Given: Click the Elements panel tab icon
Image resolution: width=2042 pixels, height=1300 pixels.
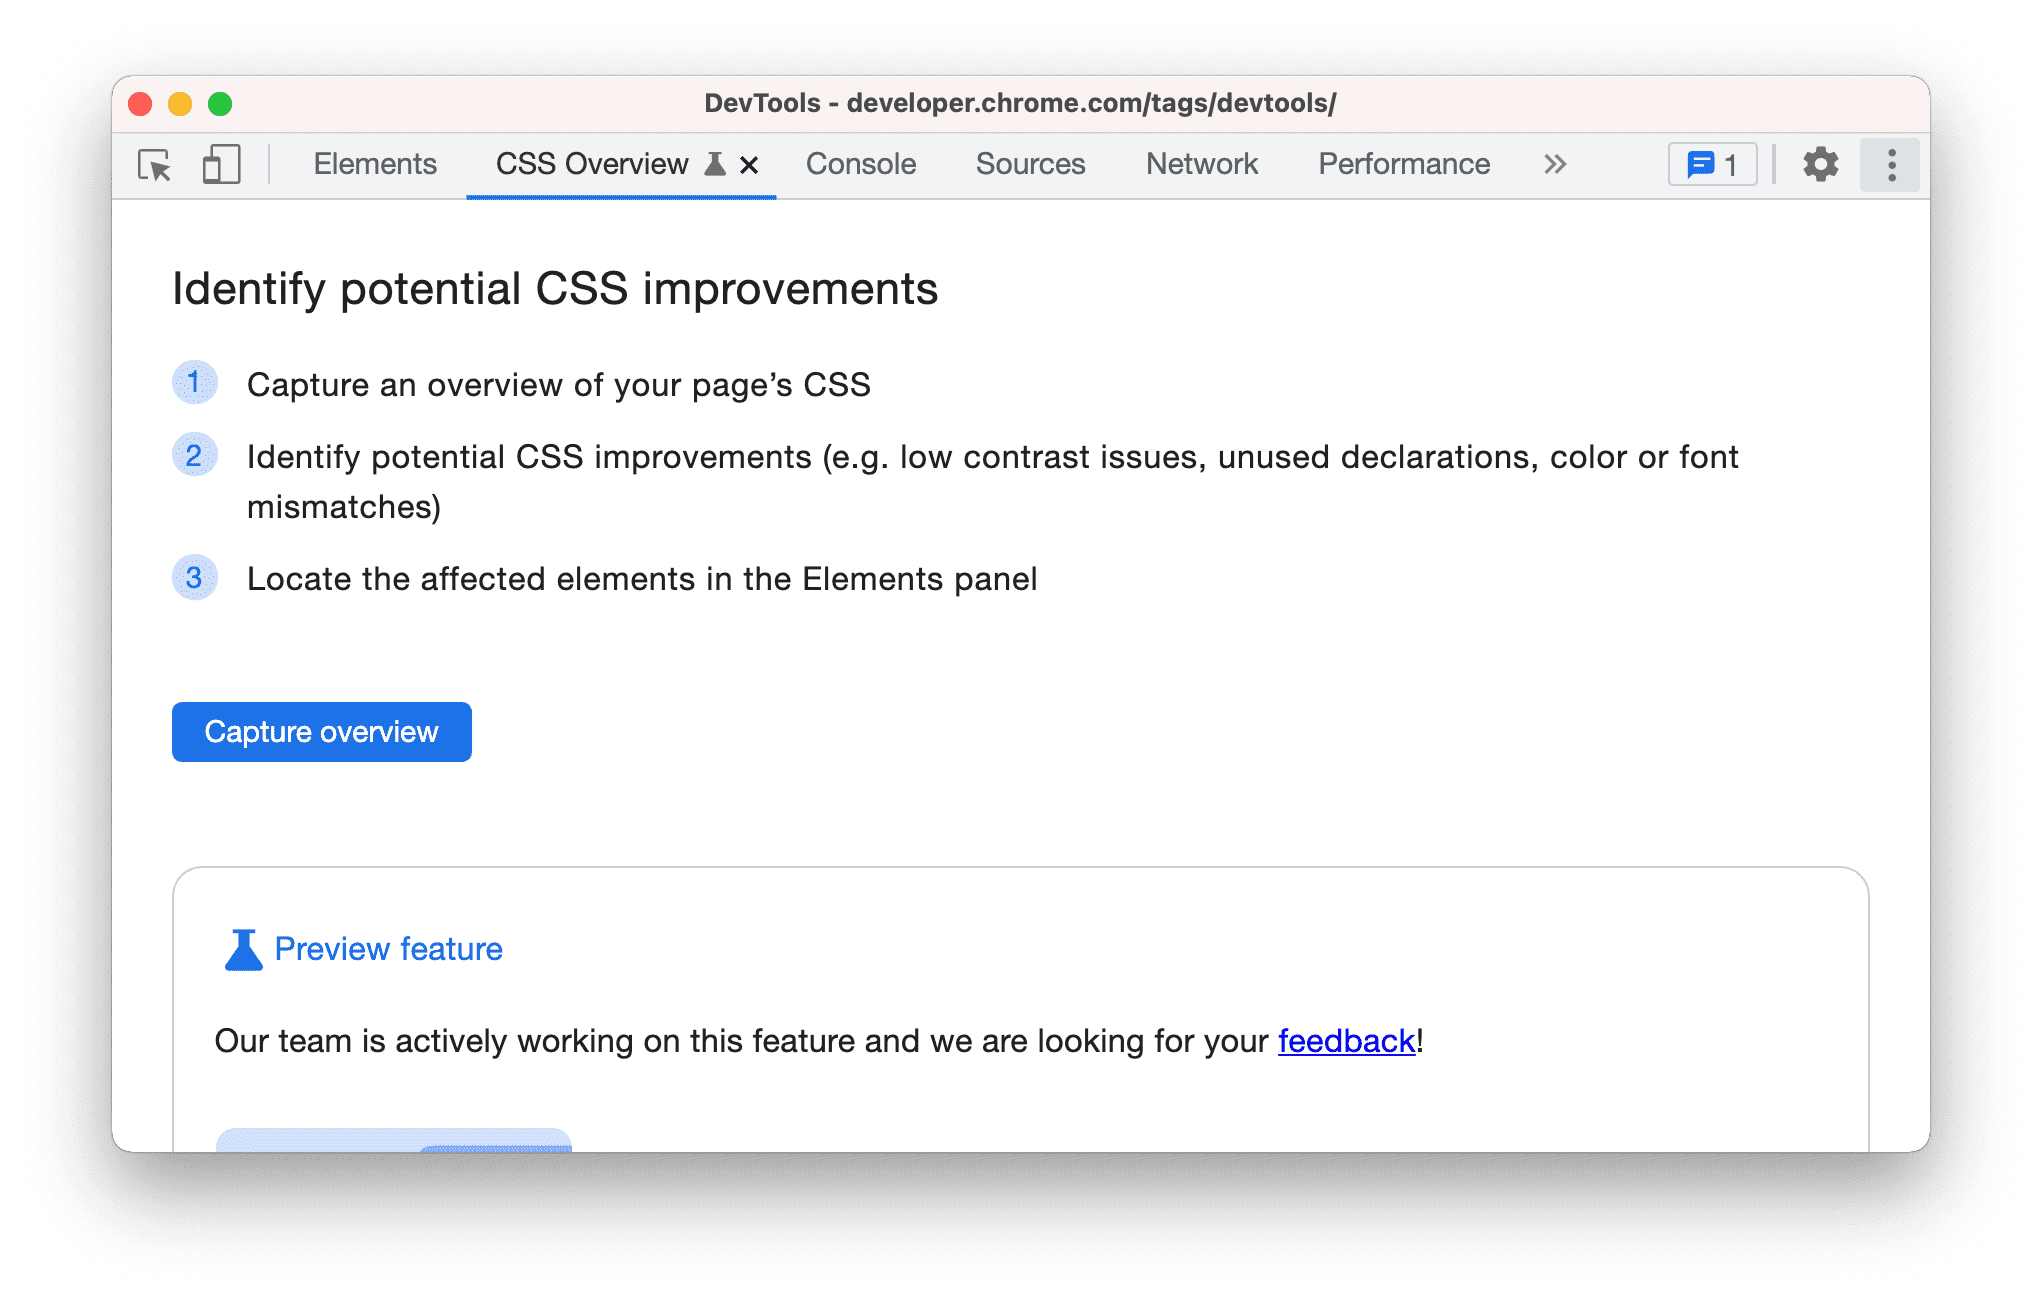Looking at the screenshot, I should tap(375, 164).
